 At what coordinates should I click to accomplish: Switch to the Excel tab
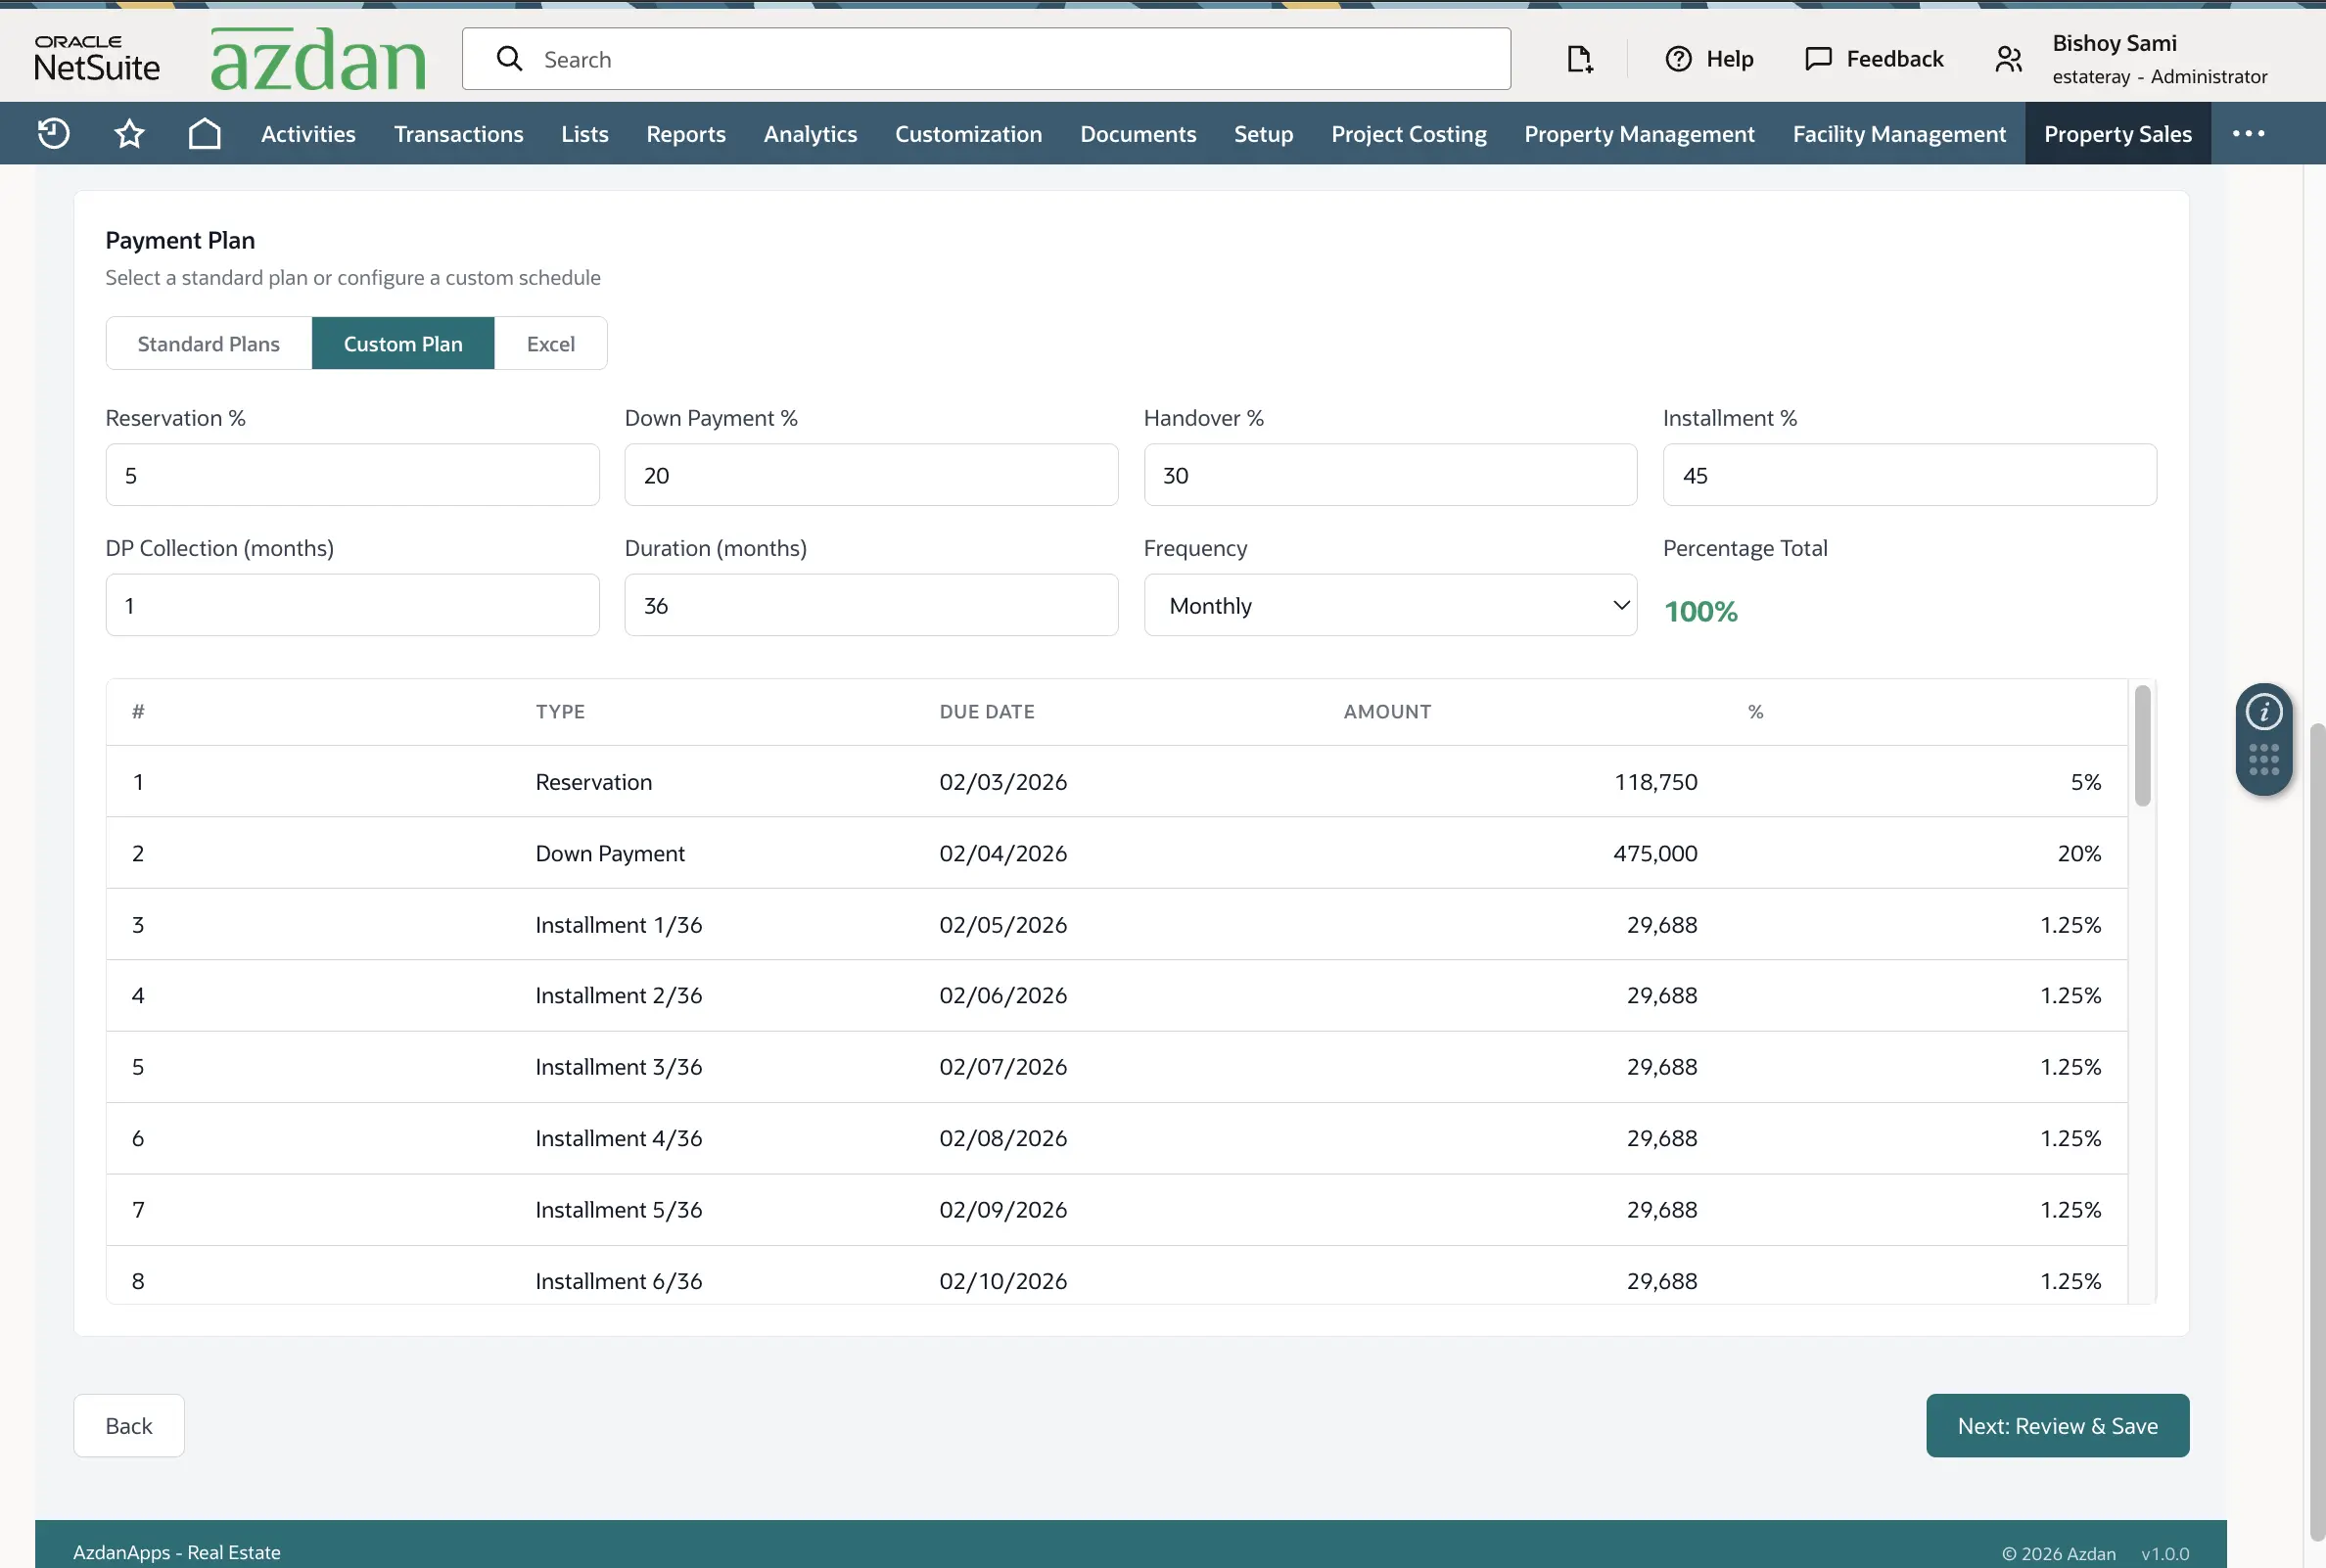(x=550, y=343)
